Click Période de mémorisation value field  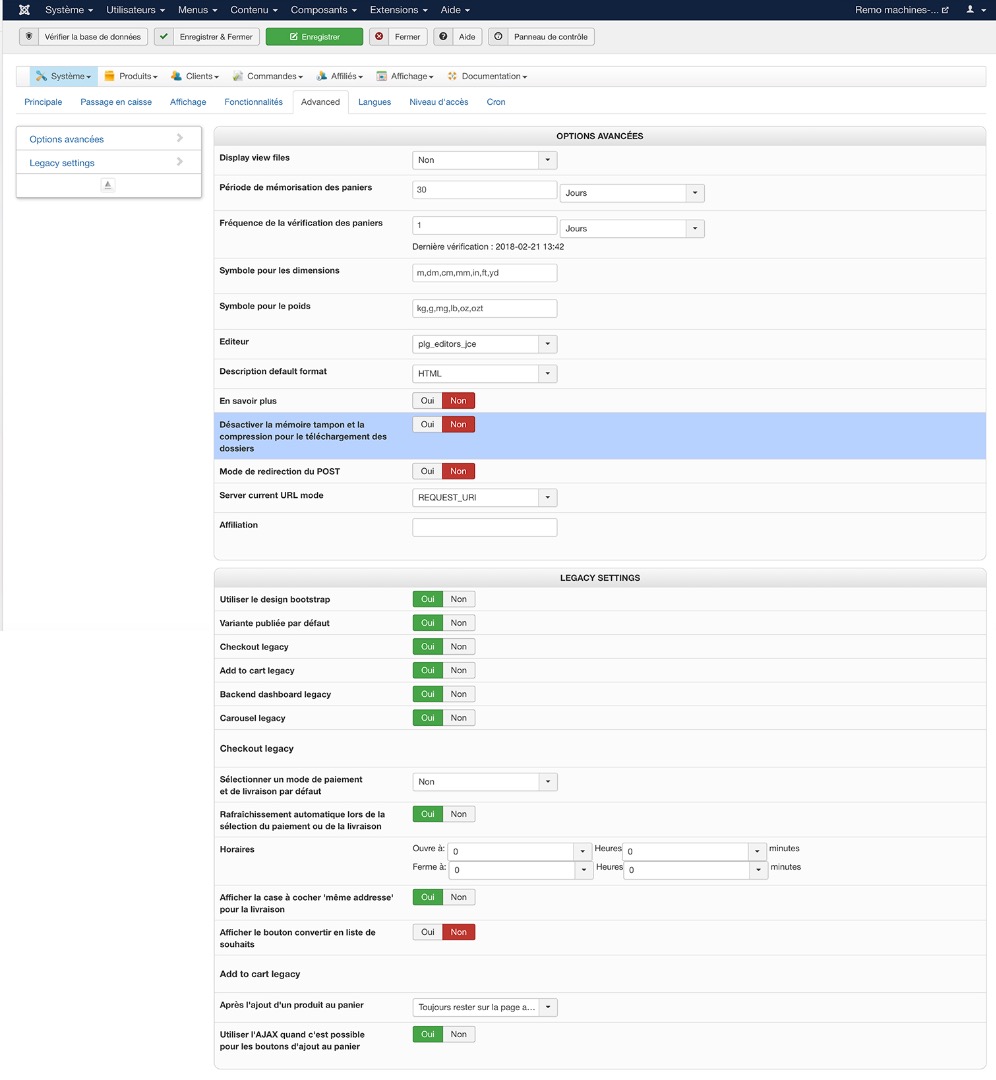(484, 190)
